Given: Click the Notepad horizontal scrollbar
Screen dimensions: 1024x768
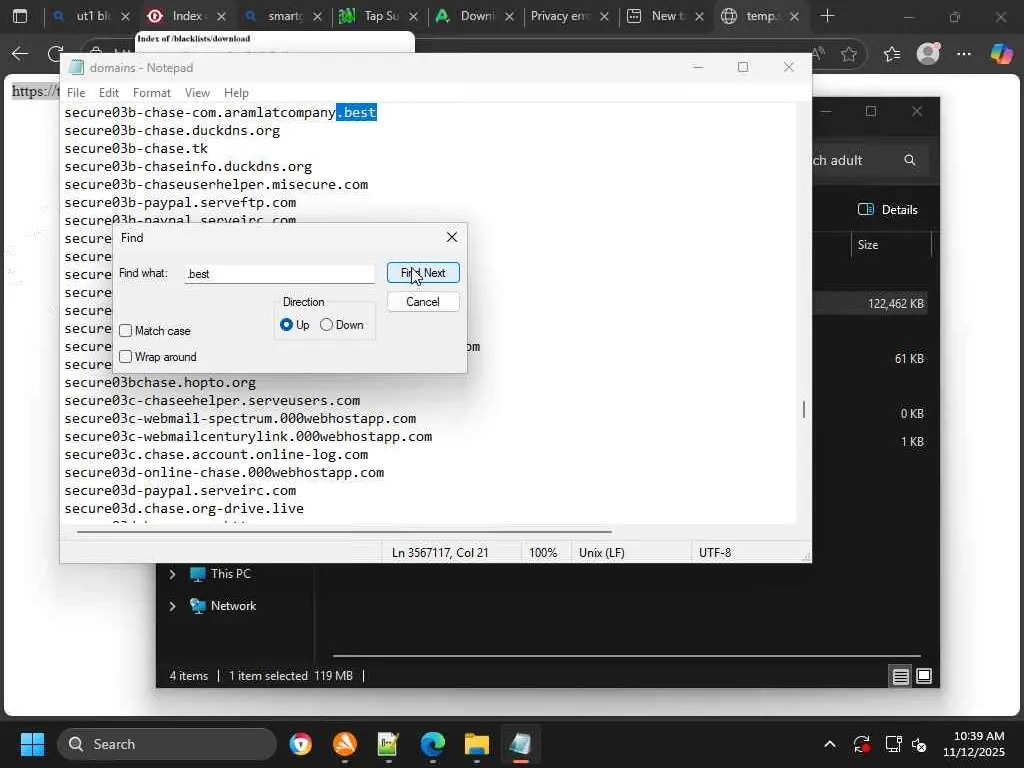Looking at the screenshot, I should click(x=344, y=532).
